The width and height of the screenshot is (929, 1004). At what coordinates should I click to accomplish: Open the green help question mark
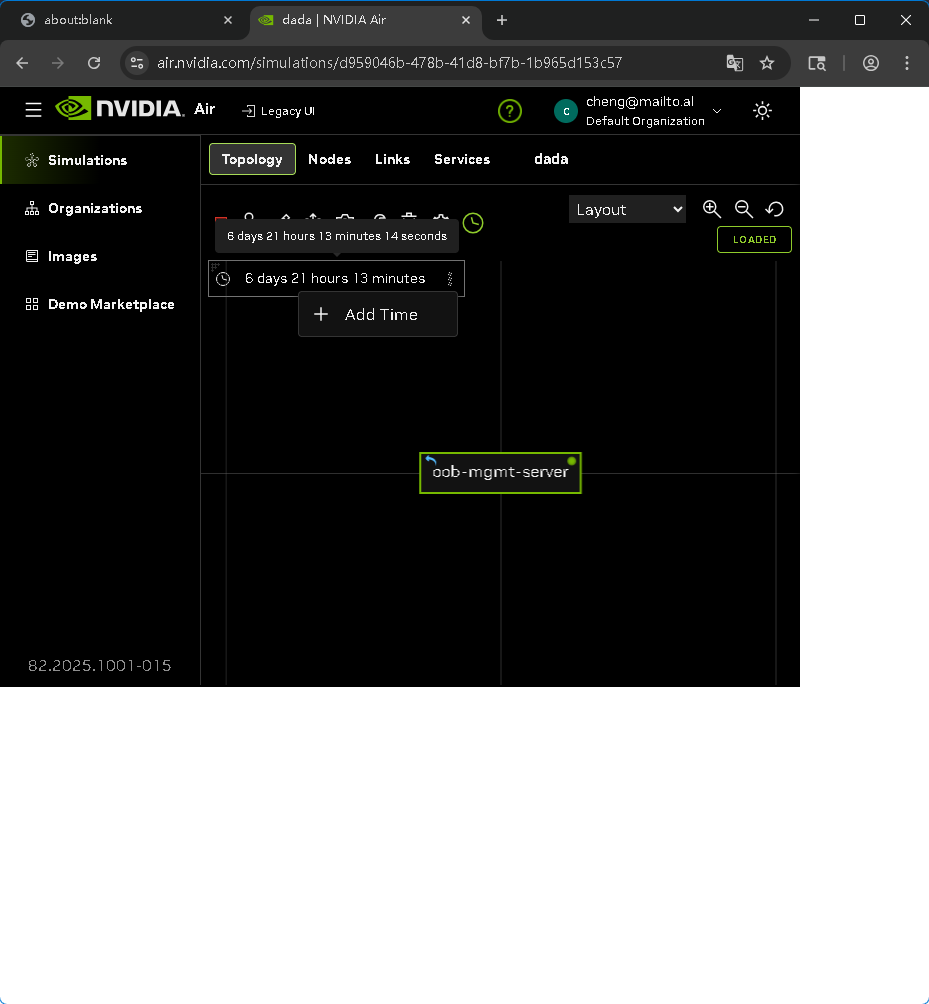click(510, 111)
